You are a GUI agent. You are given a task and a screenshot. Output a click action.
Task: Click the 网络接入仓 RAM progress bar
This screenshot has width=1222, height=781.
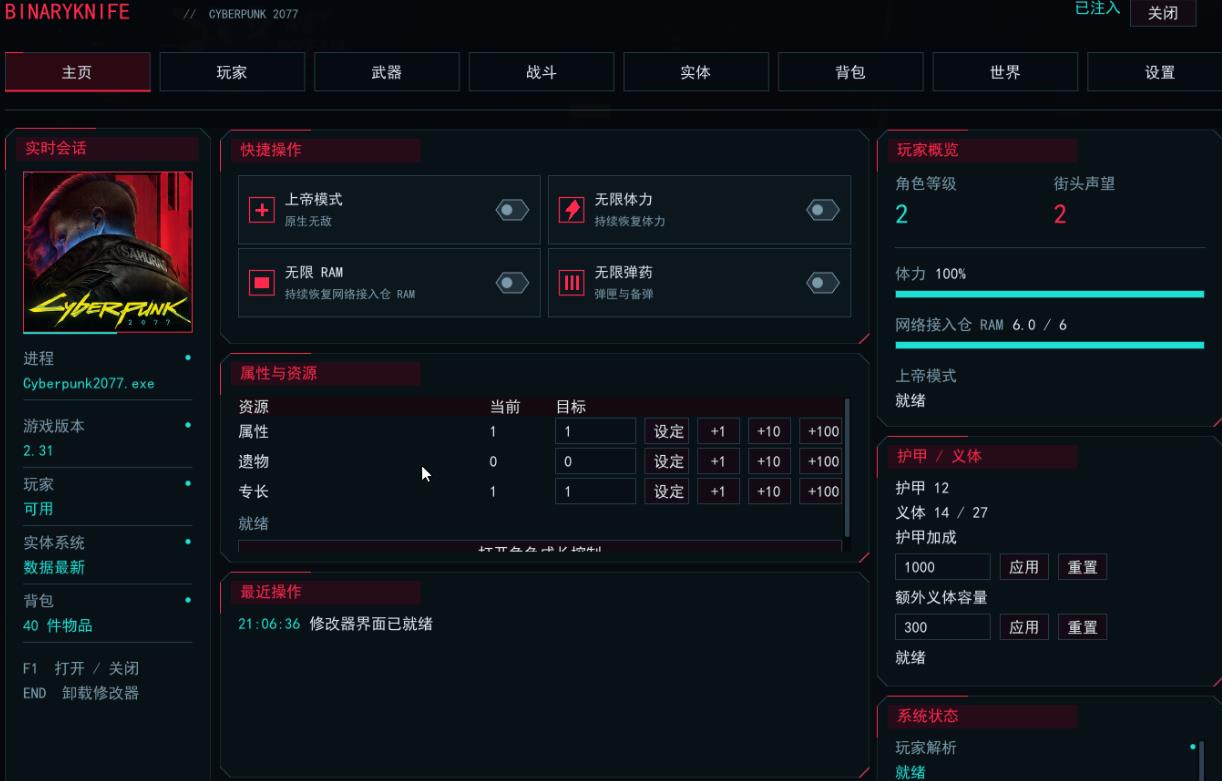[1049, 345]
